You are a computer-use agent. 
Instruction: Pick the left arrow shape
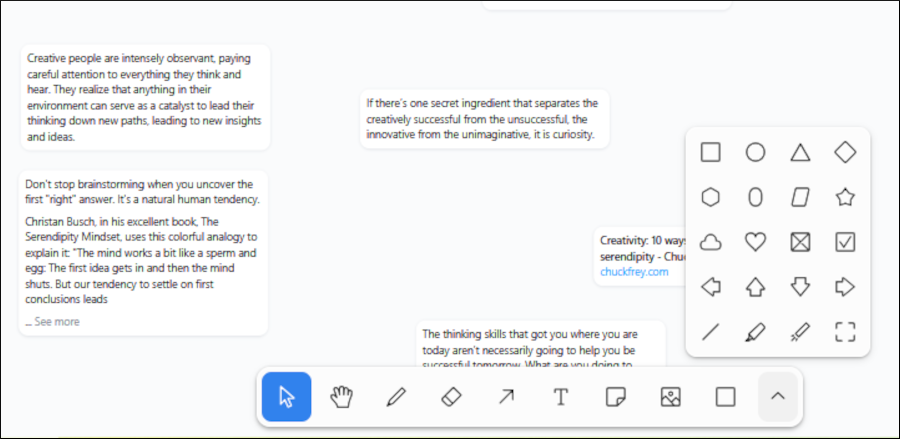click(x=710, y=288)
